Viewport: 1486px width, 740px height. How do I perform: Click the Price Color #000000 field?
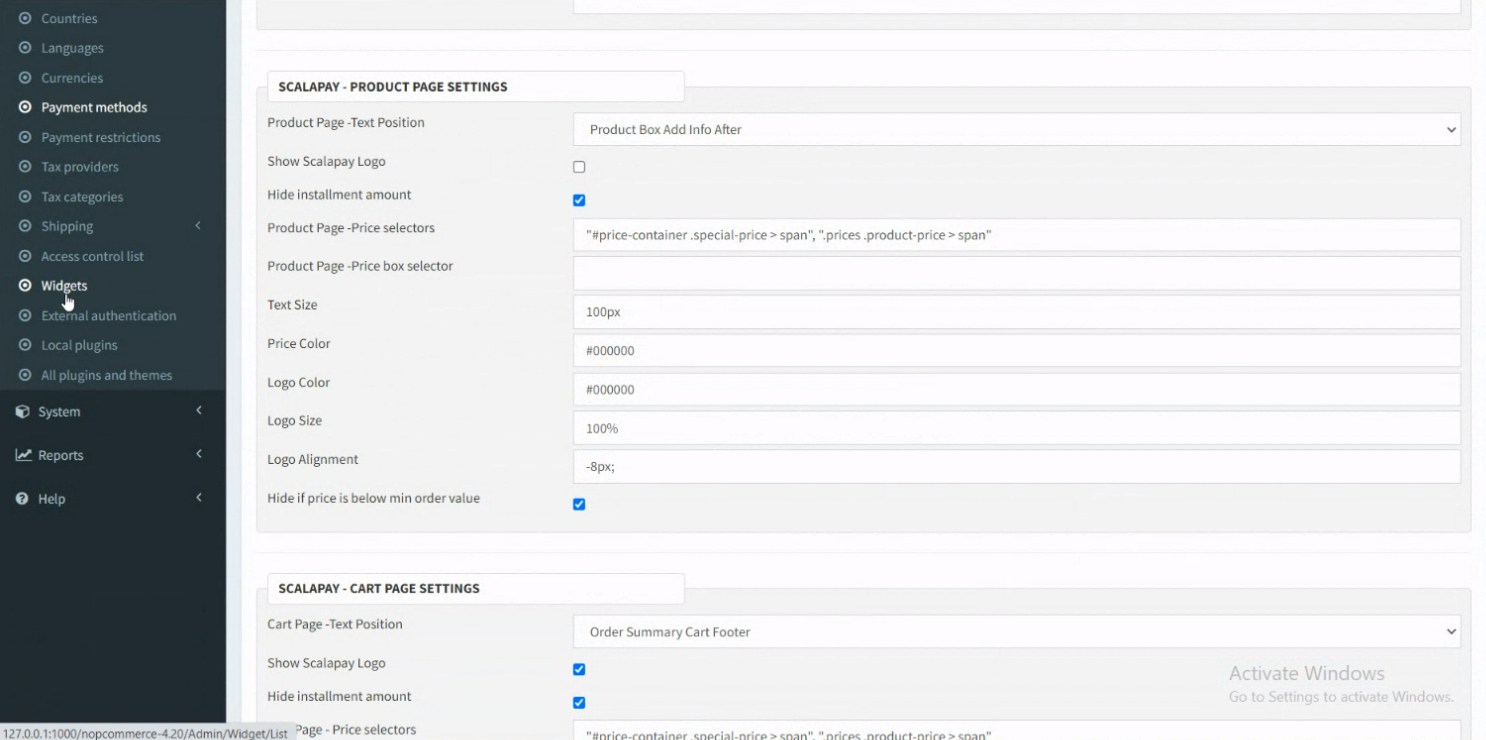1016,351
